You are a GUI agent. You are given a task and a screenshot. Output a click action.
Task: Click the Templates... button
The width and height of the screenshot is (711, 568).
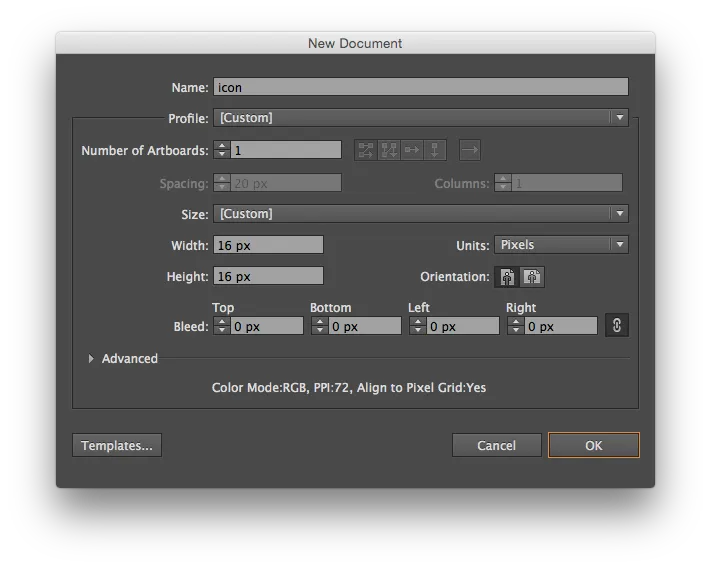point(117,445)
